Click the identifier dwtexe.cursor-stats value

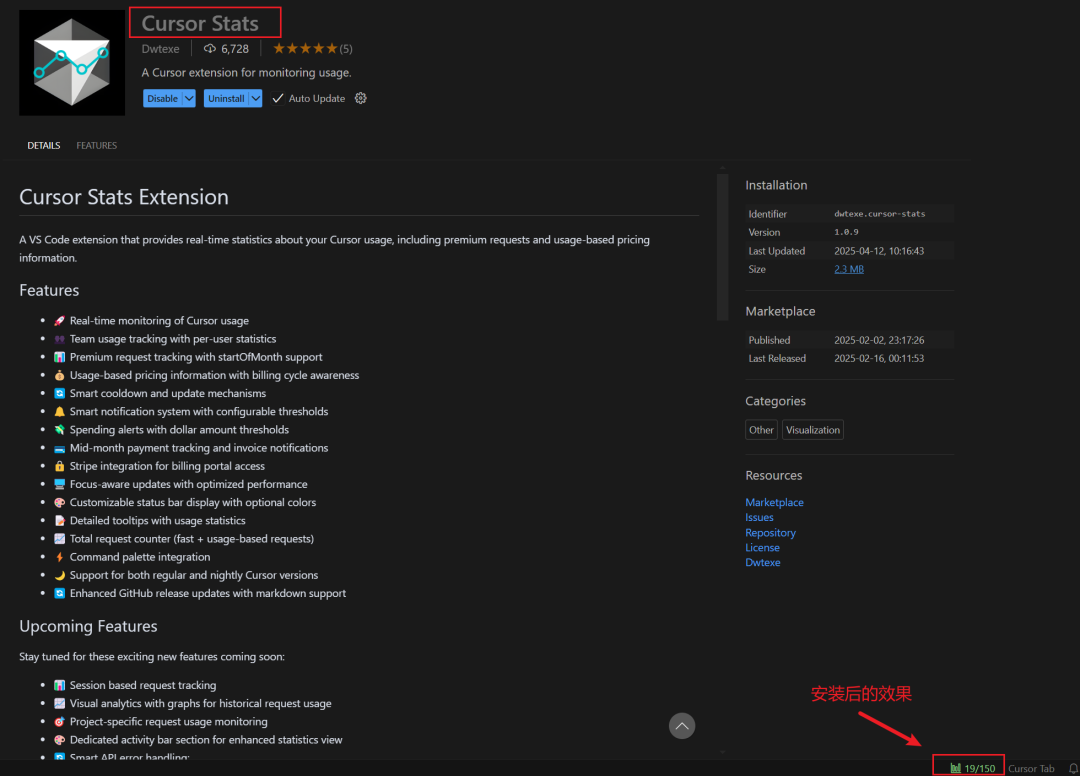(880, 214)
